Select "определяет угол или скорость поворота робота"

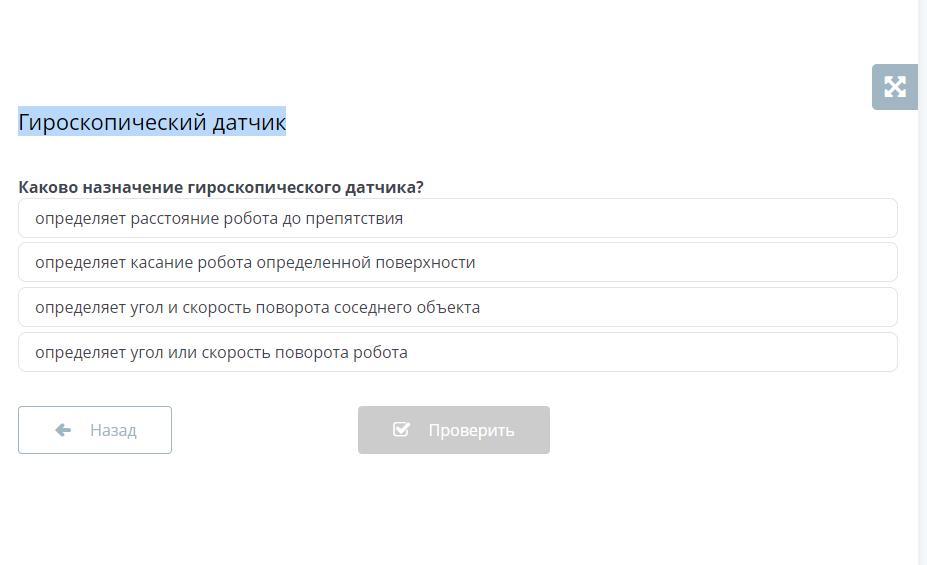point(457,352)
